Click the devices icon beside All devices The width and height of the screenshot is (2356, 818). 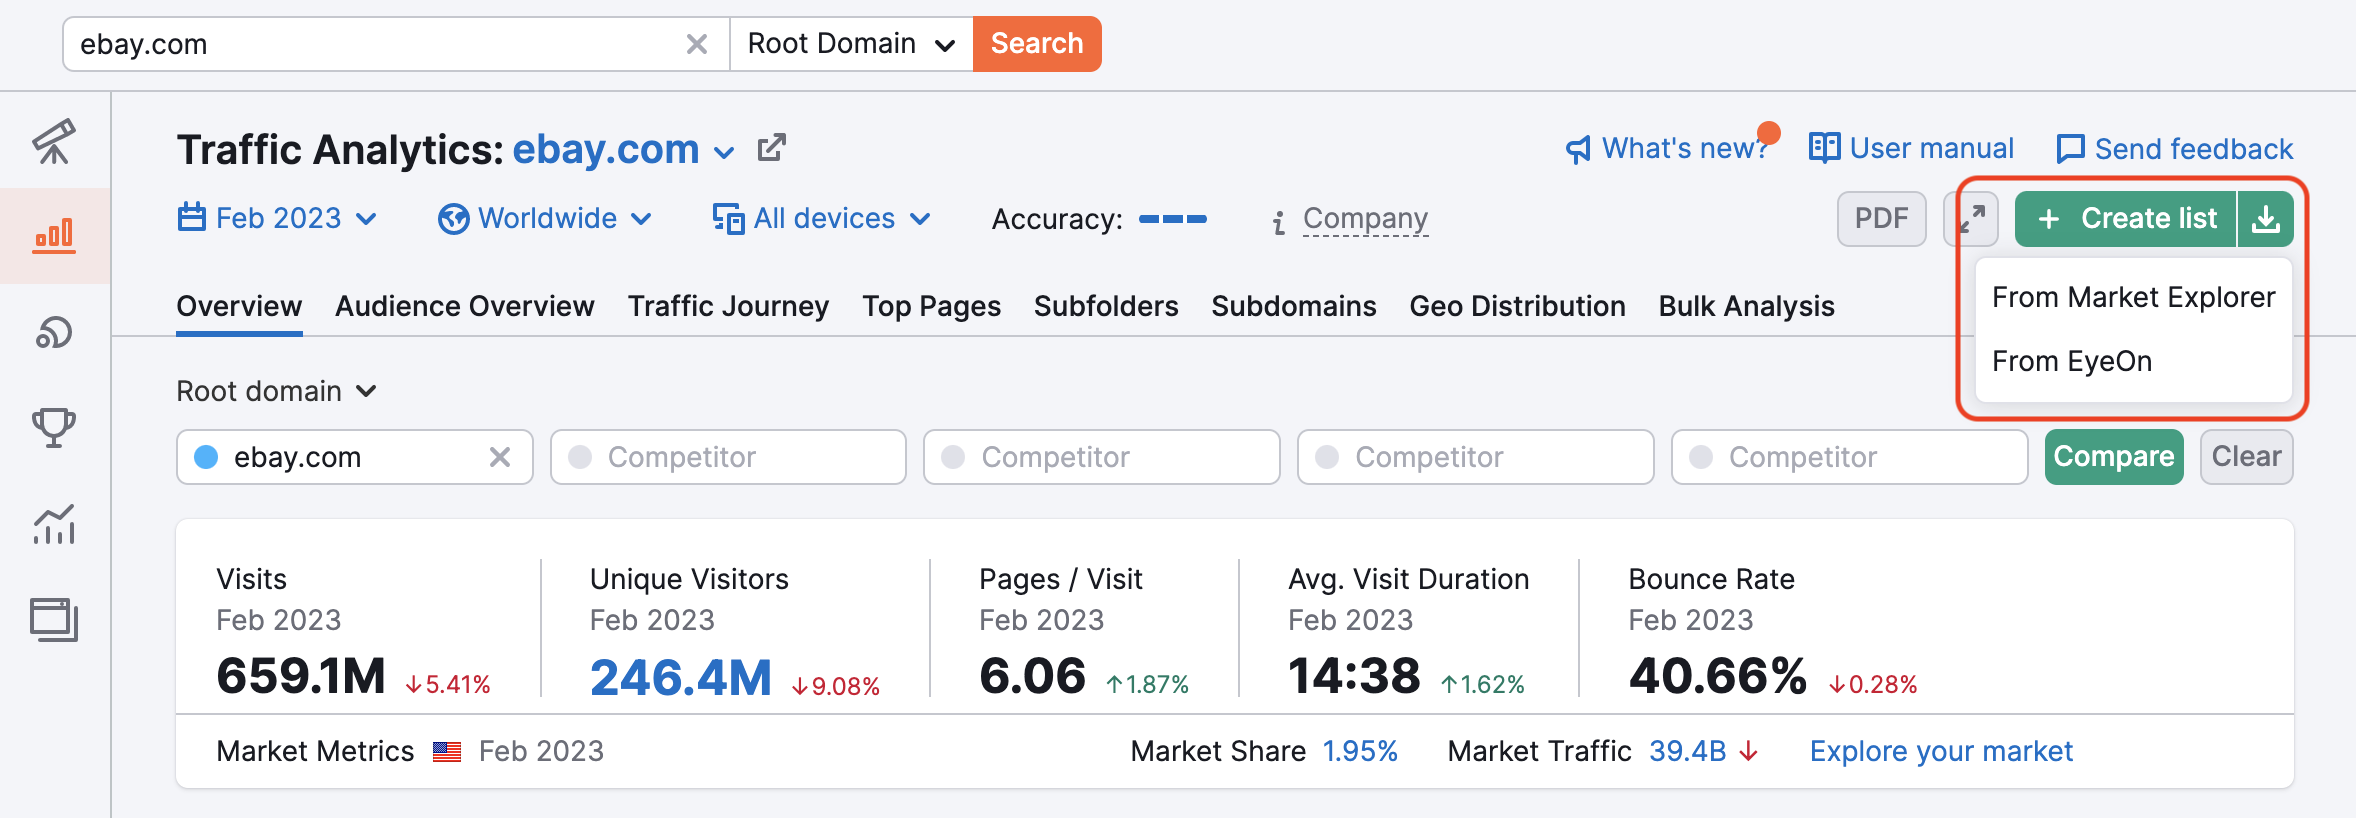(728, 218)
